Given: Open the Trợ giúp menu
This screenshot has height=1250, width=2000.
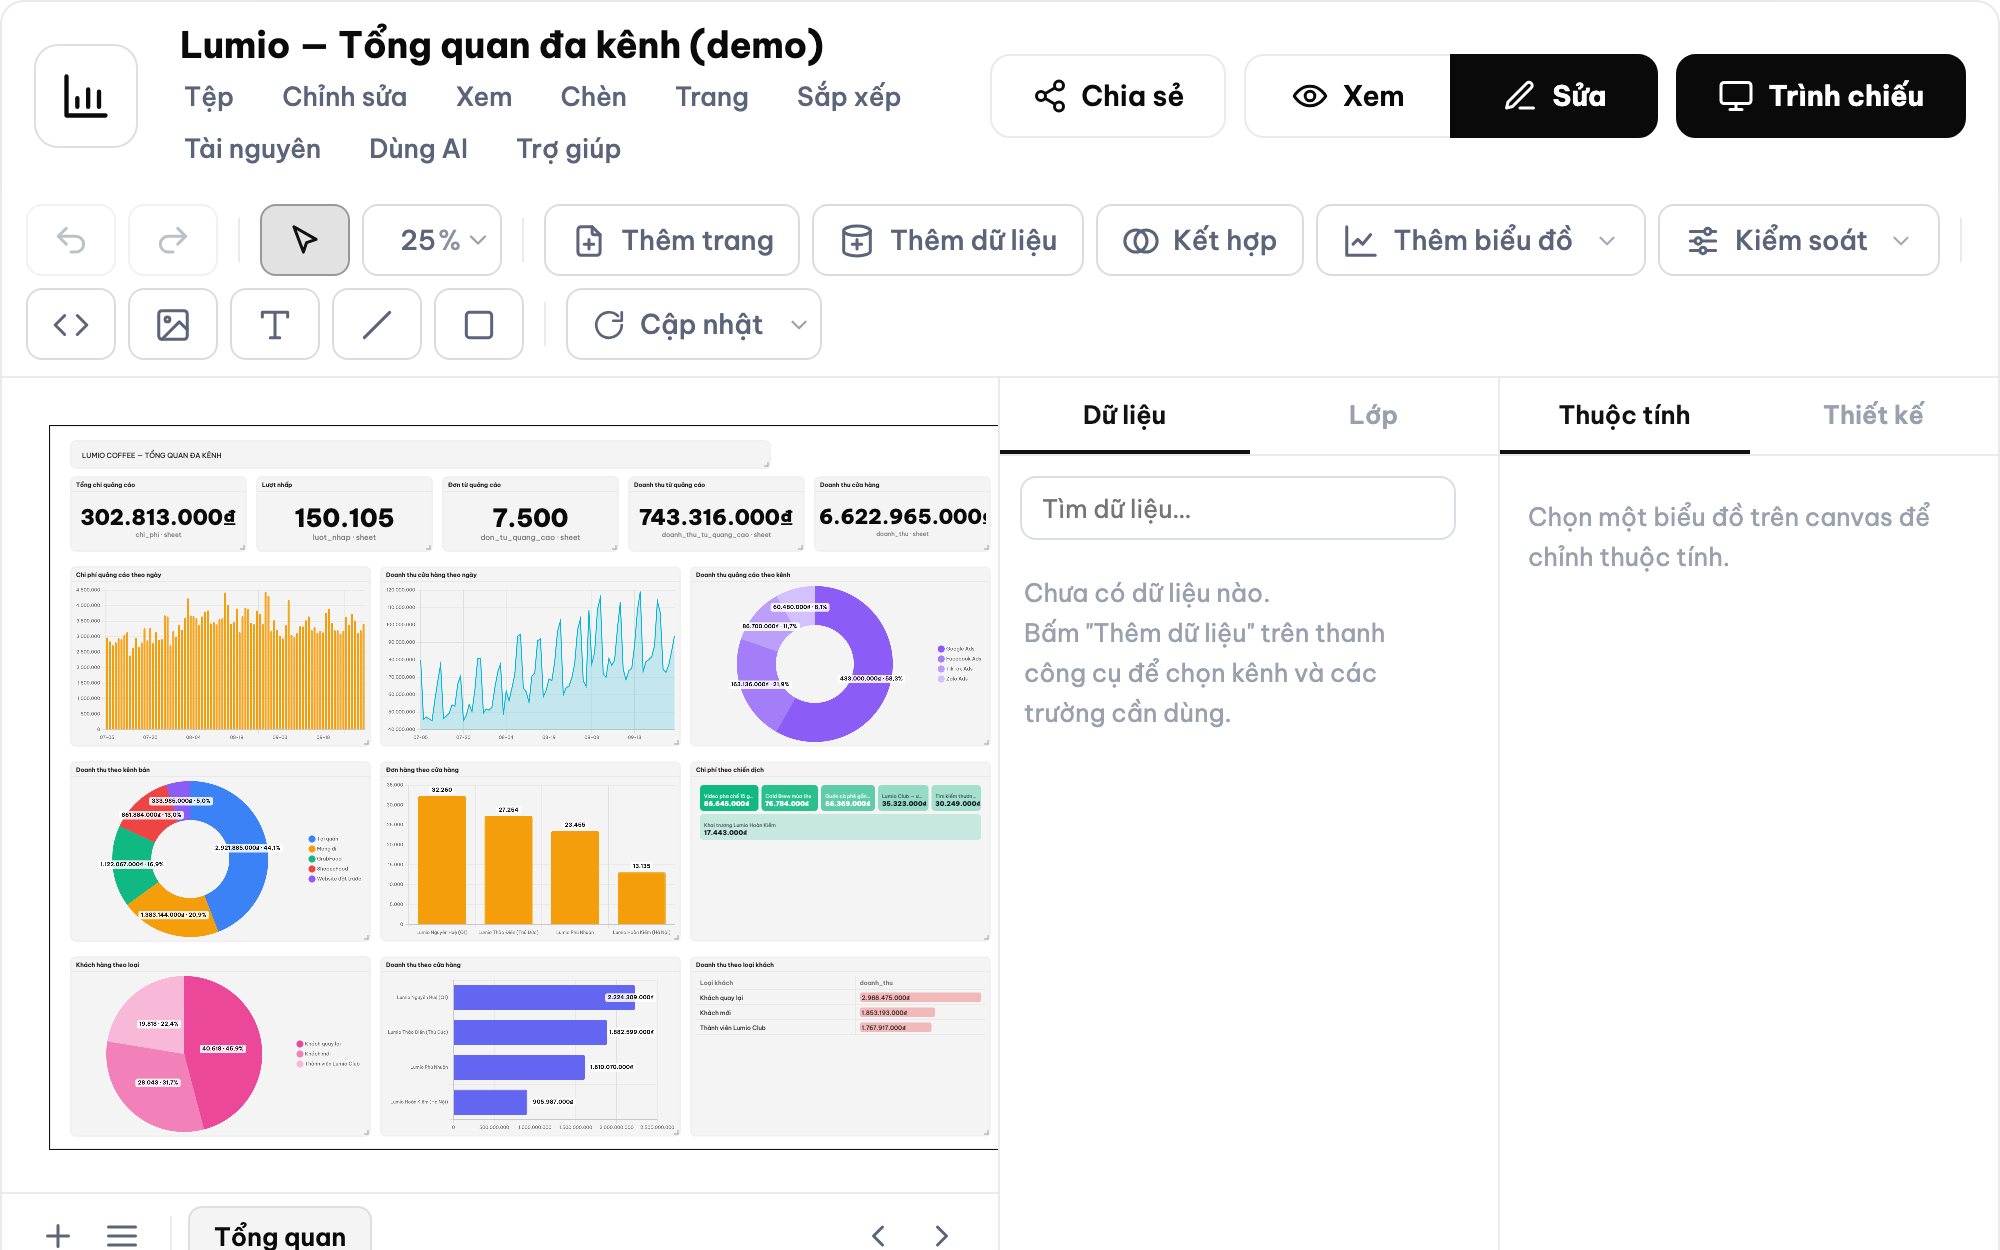Looking at the screenshot, I should (x=568, y=149).
